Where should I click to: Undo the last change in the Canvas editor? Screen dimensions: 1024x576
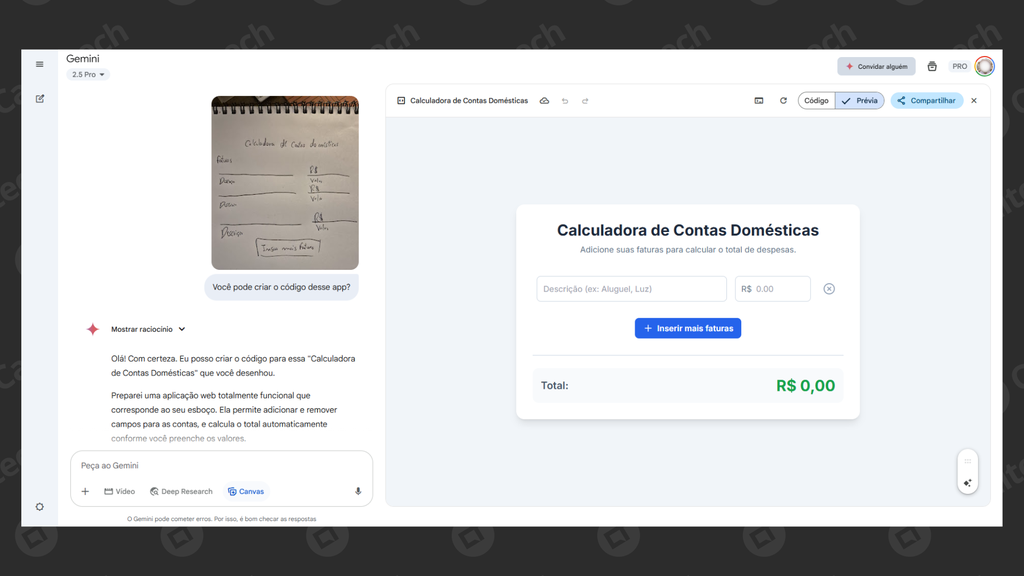pos(565,100)
